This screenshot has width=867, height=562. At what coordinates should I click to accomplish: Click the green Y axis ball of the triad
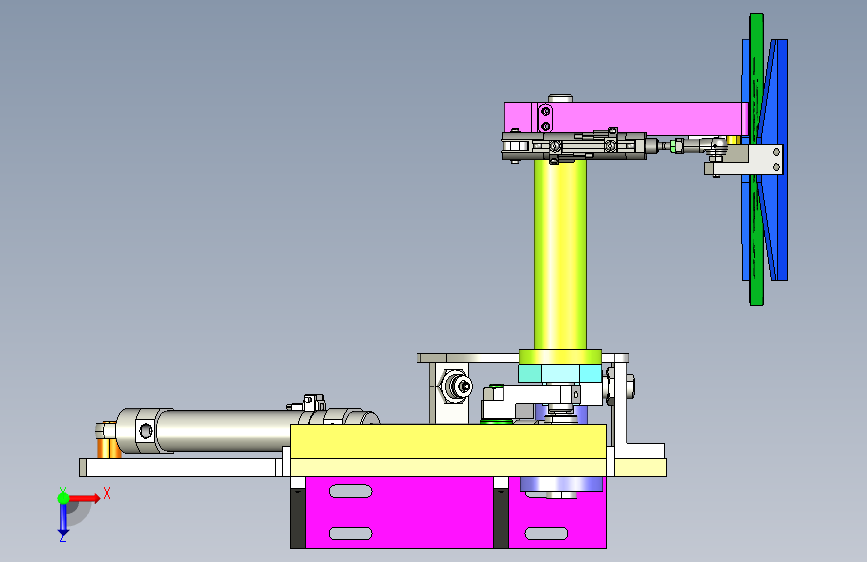point(63,498)
